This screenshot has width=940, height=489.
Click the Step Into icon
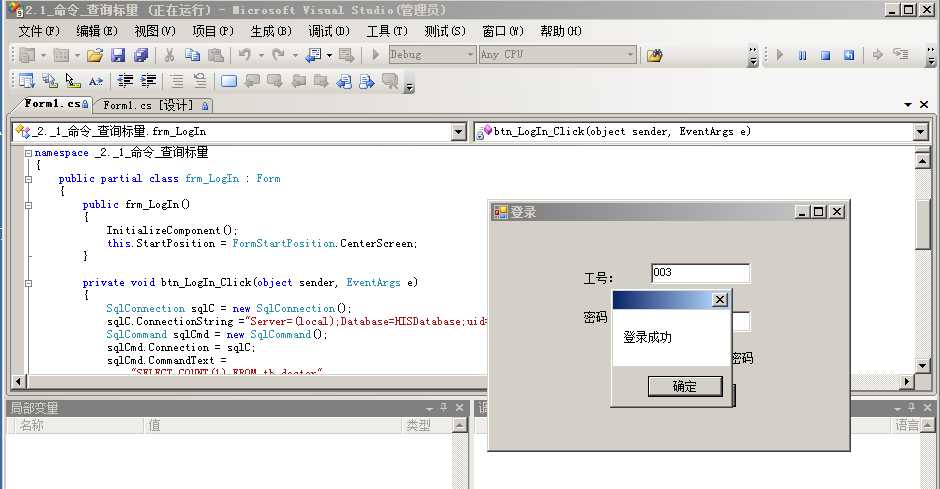point(900,55)
